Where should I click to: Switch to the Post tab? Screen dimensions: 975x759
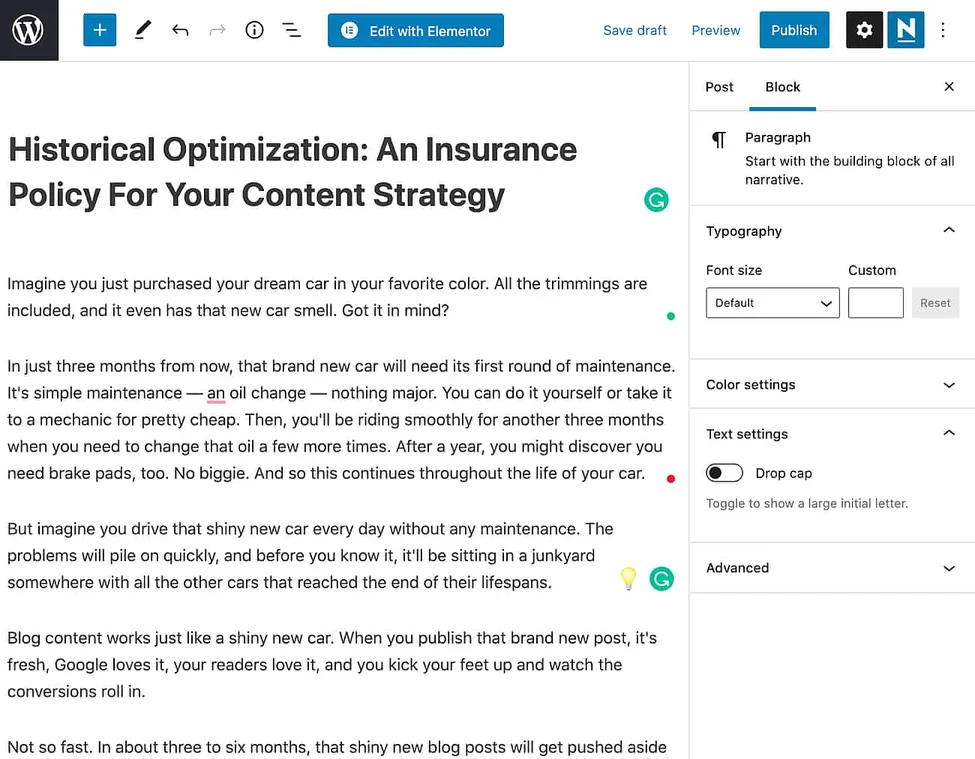pyautogui.click(x=719, y=87)
